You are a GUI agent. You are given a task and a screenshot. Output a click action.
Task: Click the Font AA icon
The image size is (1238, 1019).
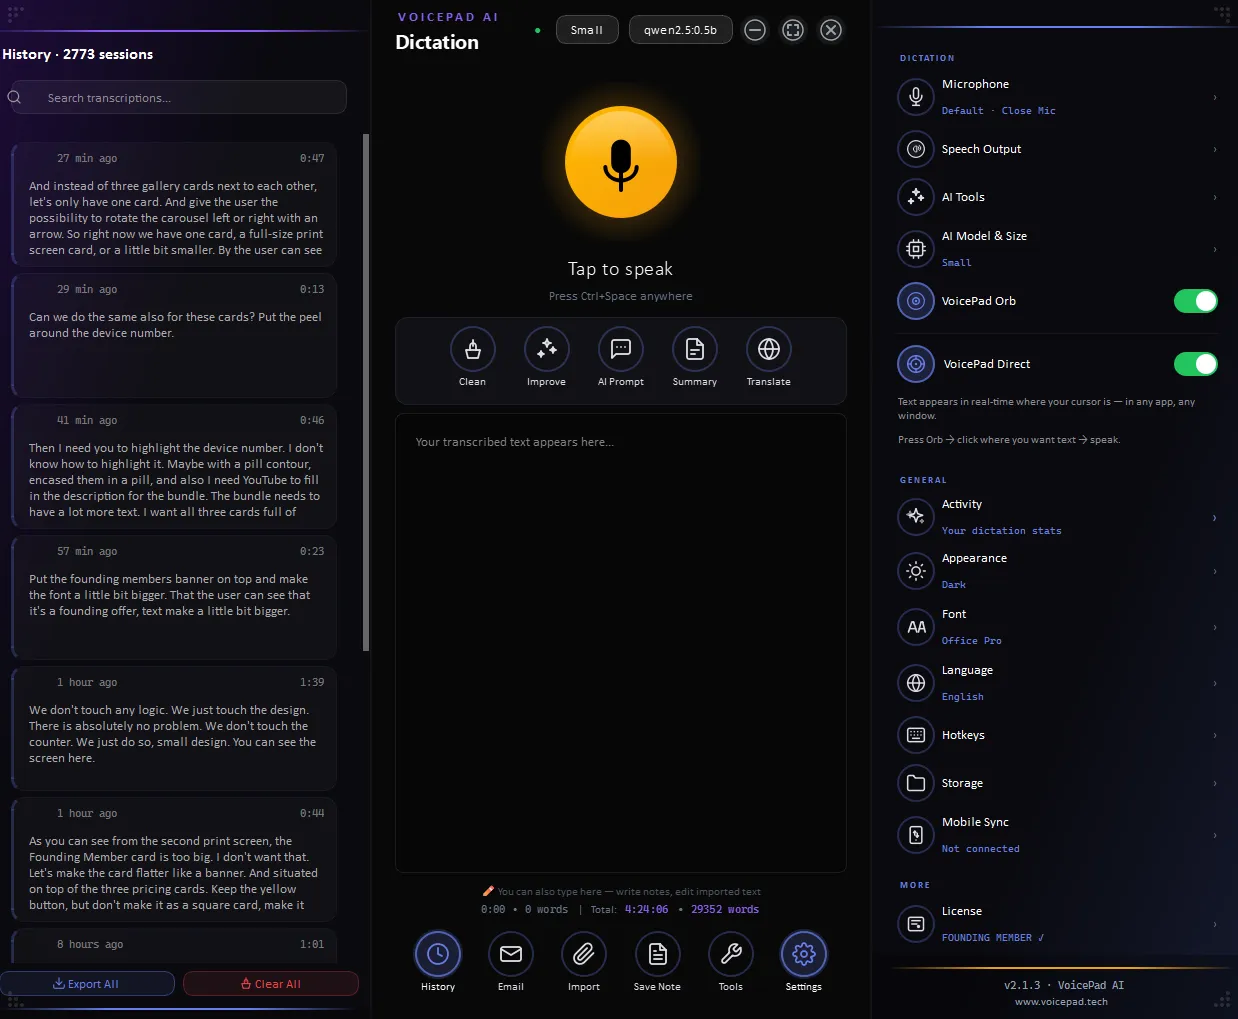(915, 627)
